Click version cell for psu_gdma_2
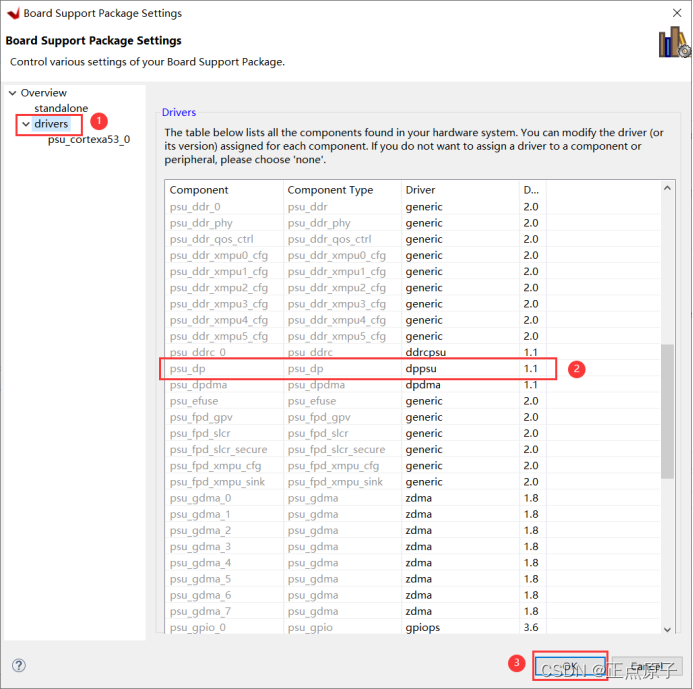Viewport: 693px width, 689px height. click(x=531, y=530)
